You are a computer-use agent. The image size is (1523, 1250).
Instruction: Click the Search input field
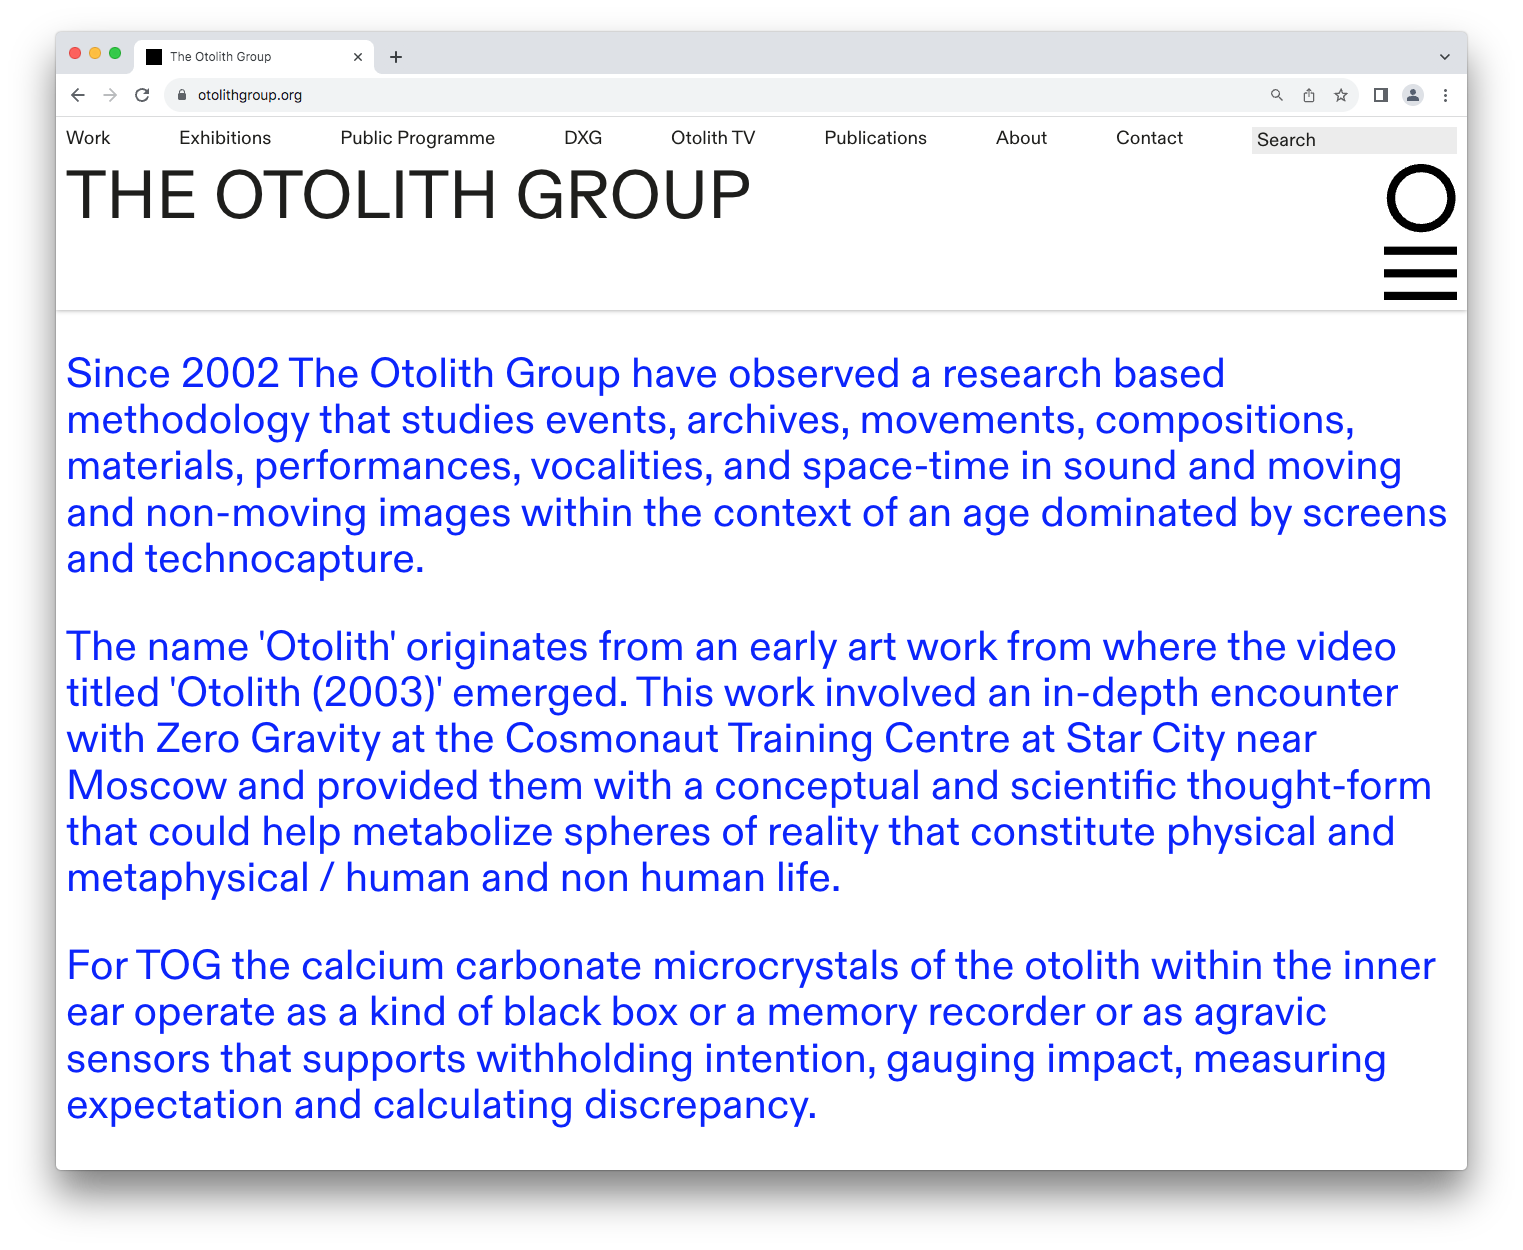click(x=1353, y=140)
